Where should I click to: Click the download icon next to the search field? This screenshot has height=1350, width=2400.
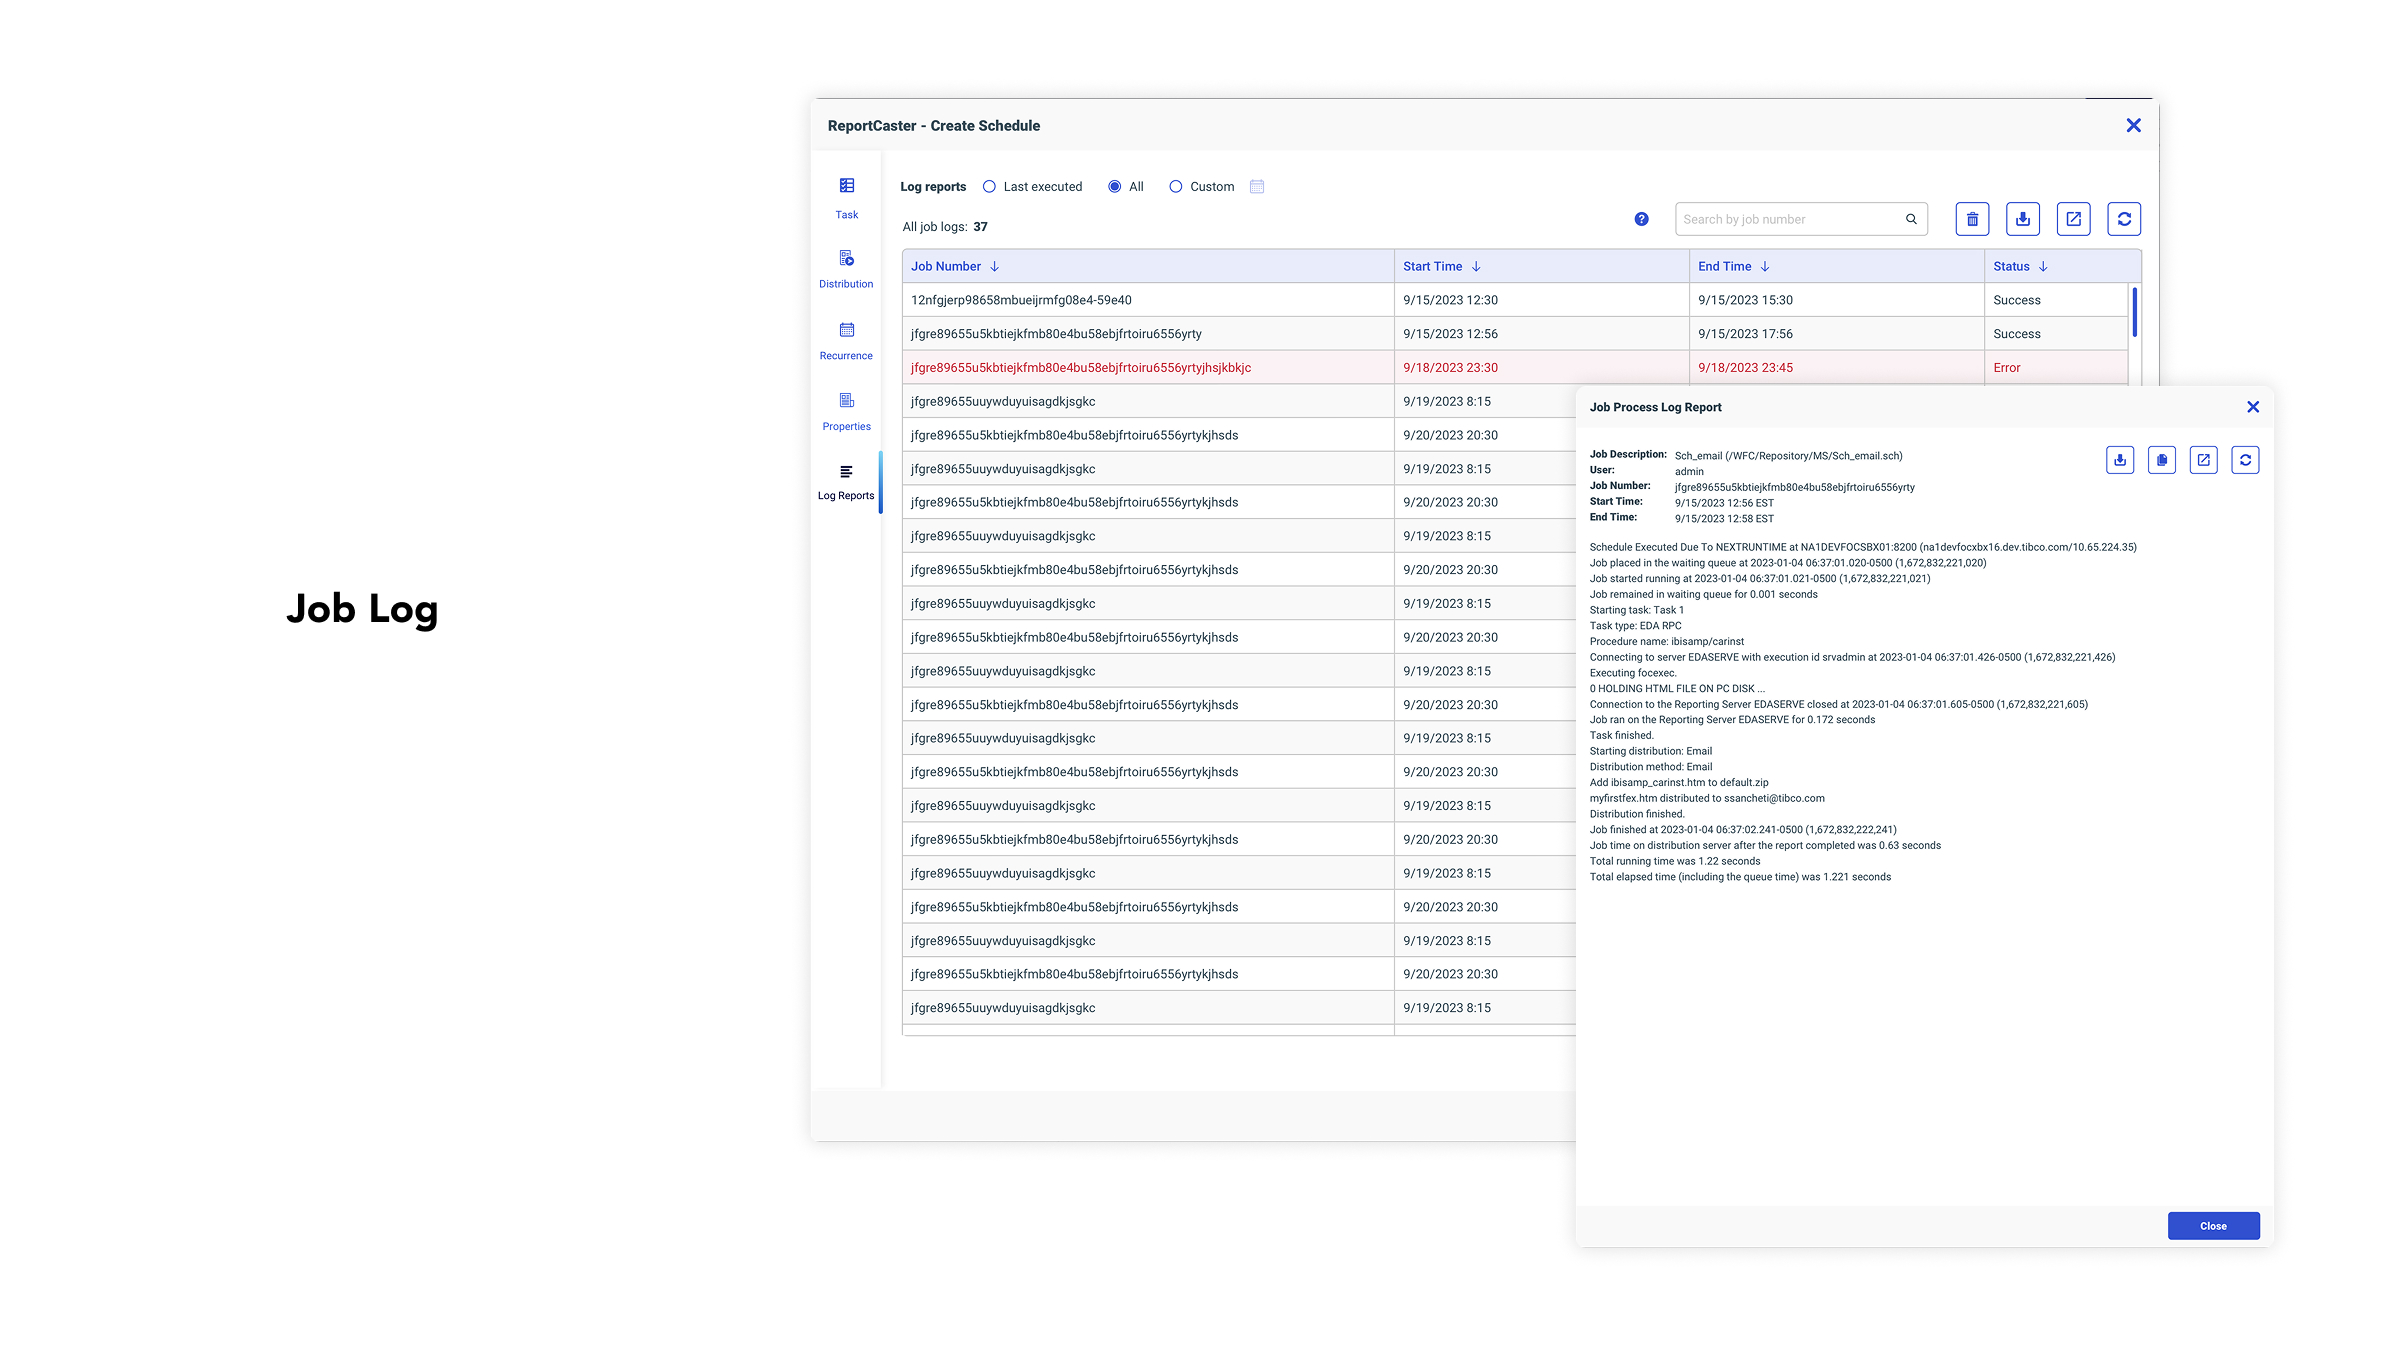2022,219
